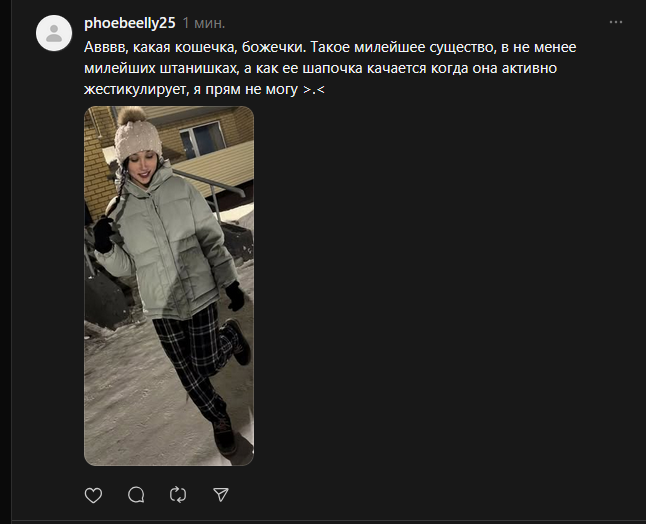
Task: Like the post with the heart icon
Action: [93, 495]
